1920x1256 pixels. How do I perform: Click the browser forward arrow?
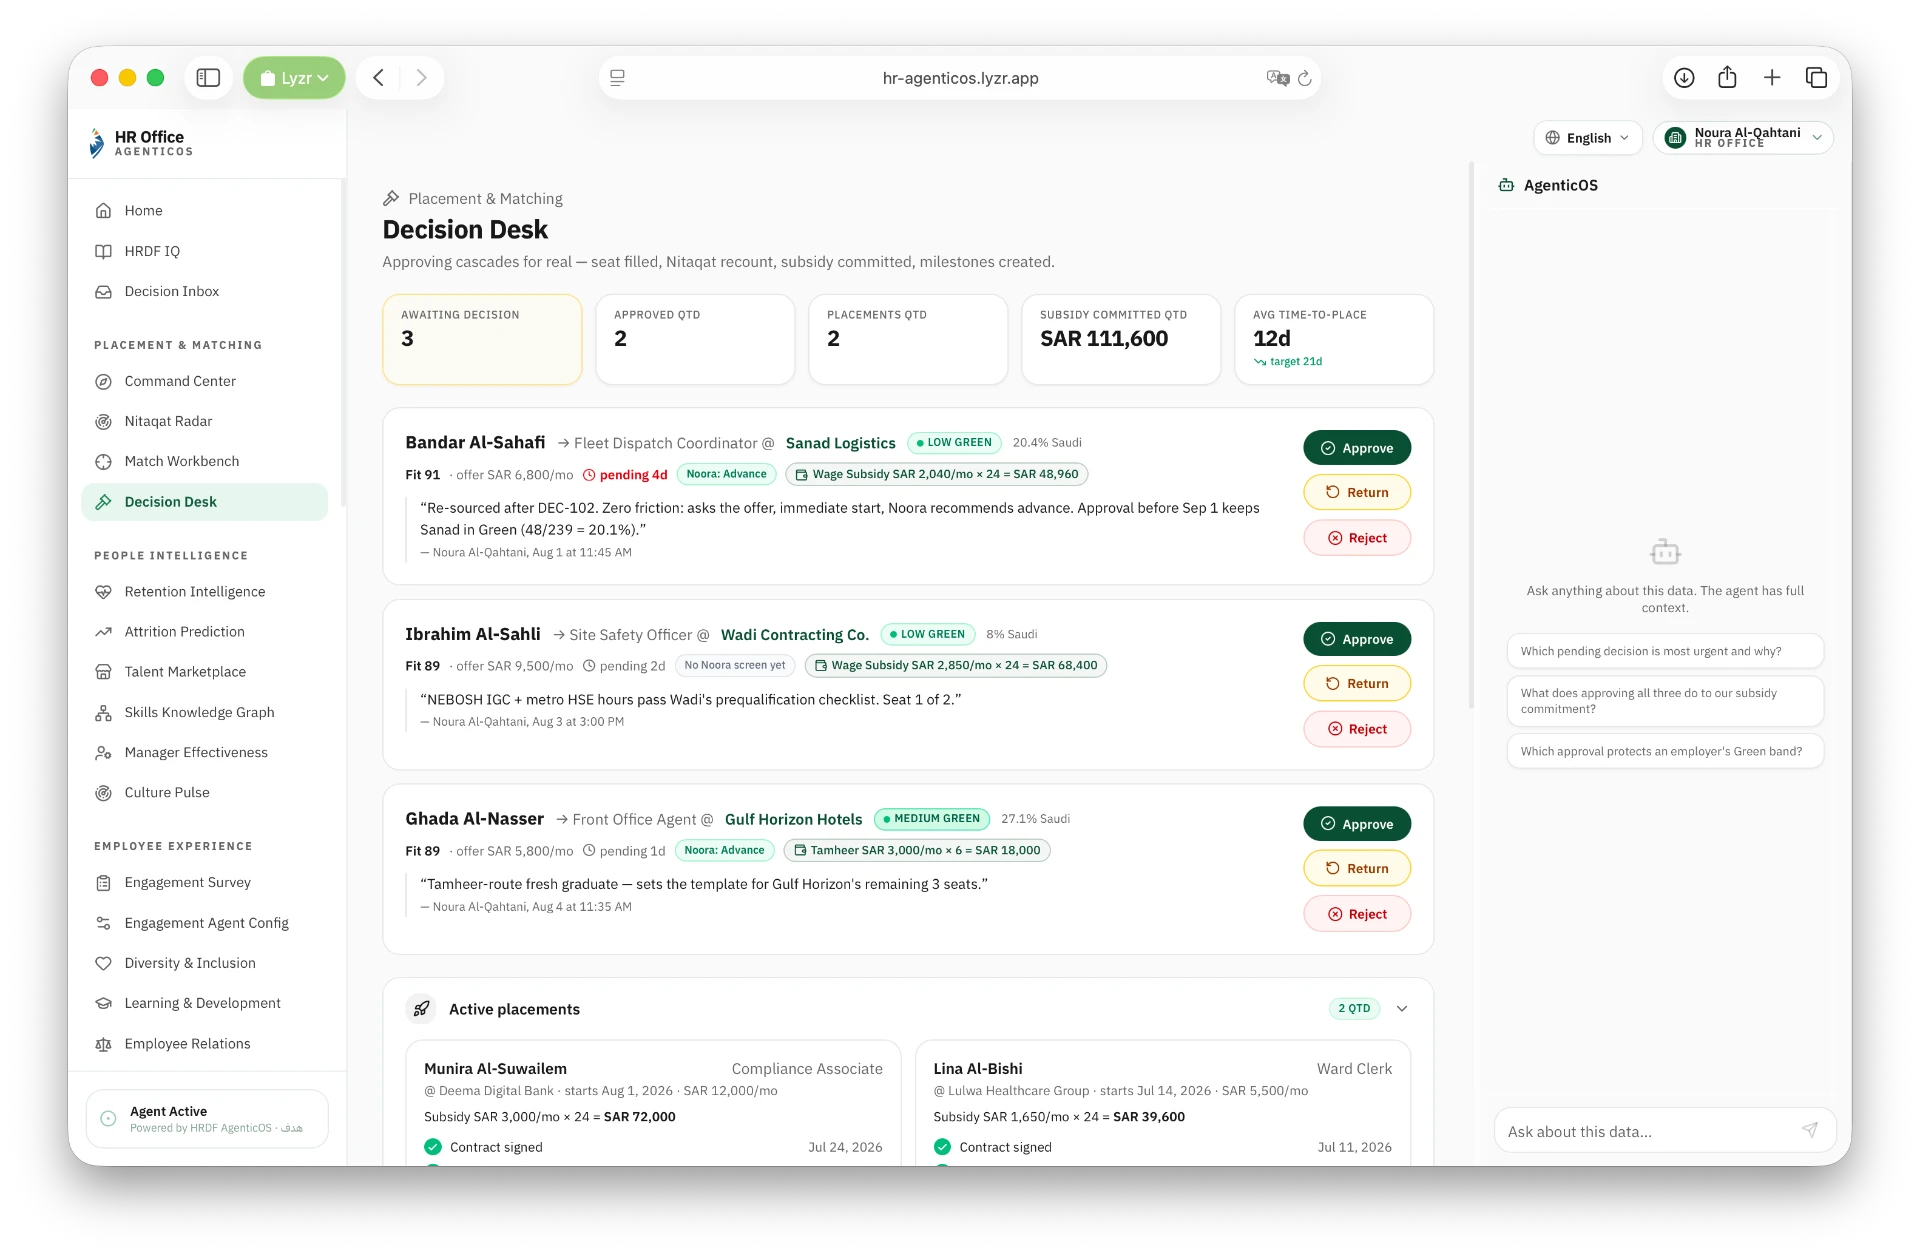click(x=421, y=78)
